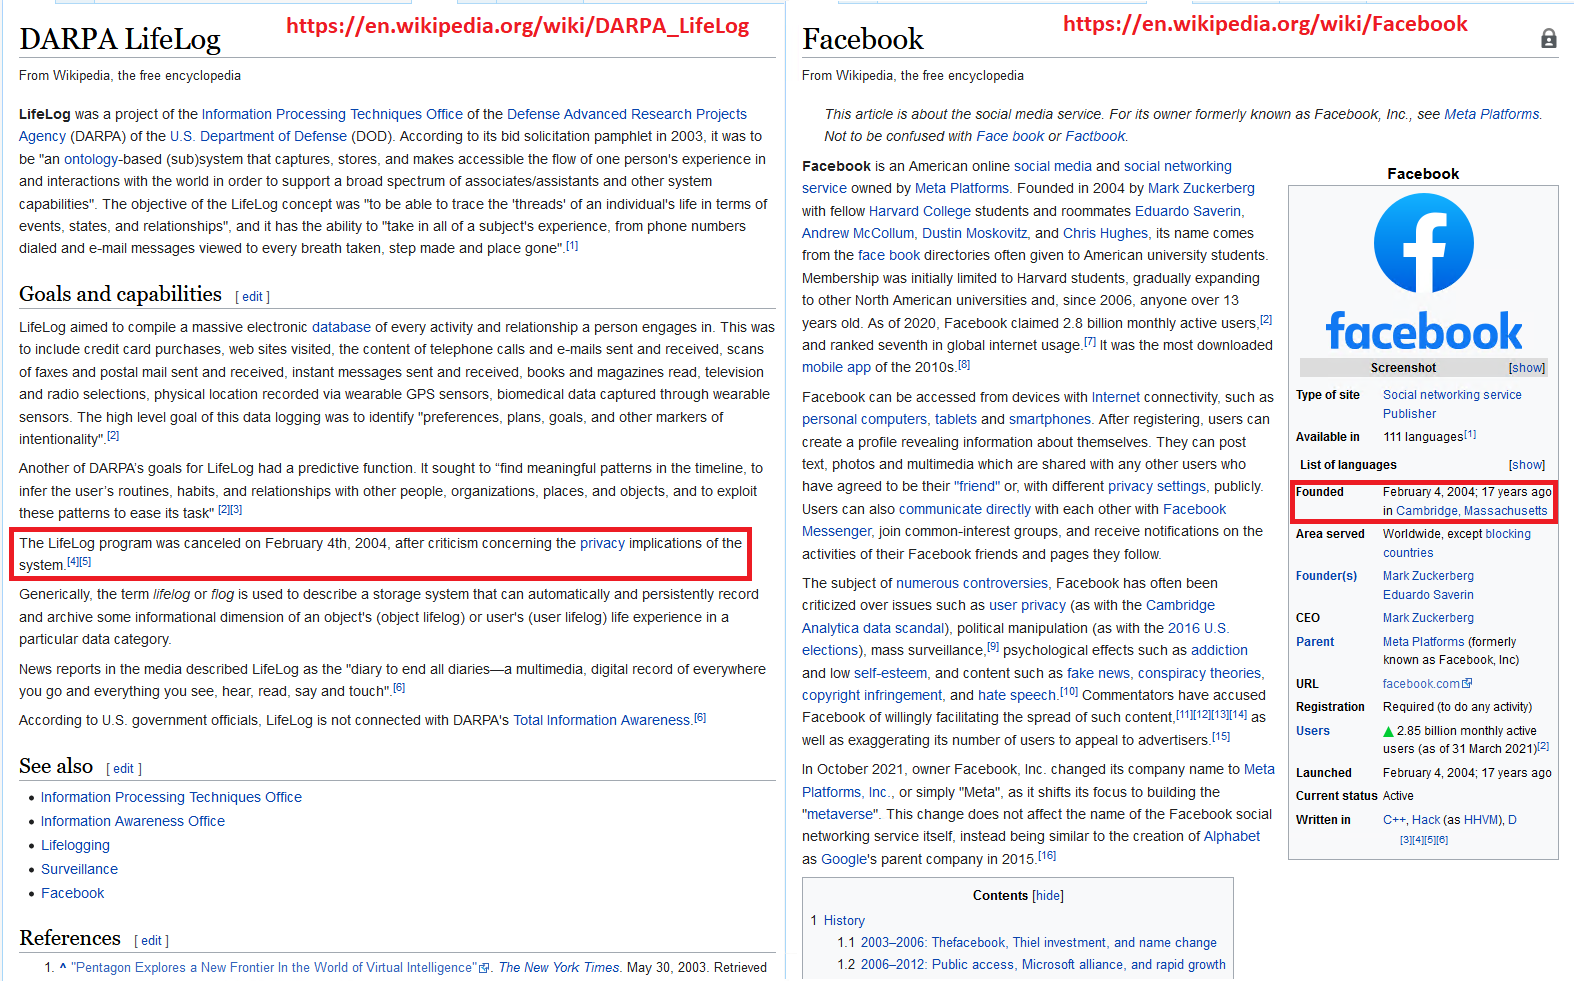
Task: Open the Factbook link in hatnote
Action: (1095, 136)
